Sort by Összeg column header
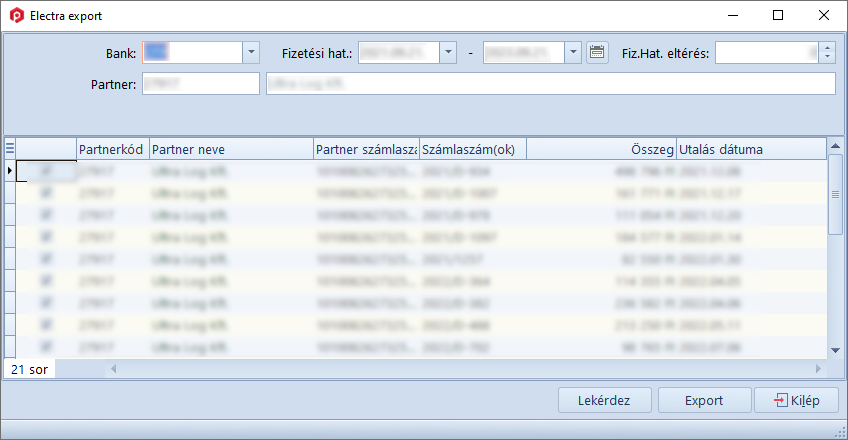This screenshot has width=848, height=440. [601, 149]
